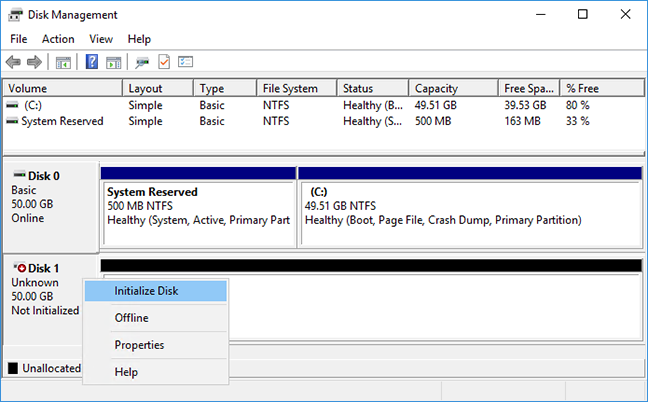Choose Properties from context menu

[x=156, y=345]
